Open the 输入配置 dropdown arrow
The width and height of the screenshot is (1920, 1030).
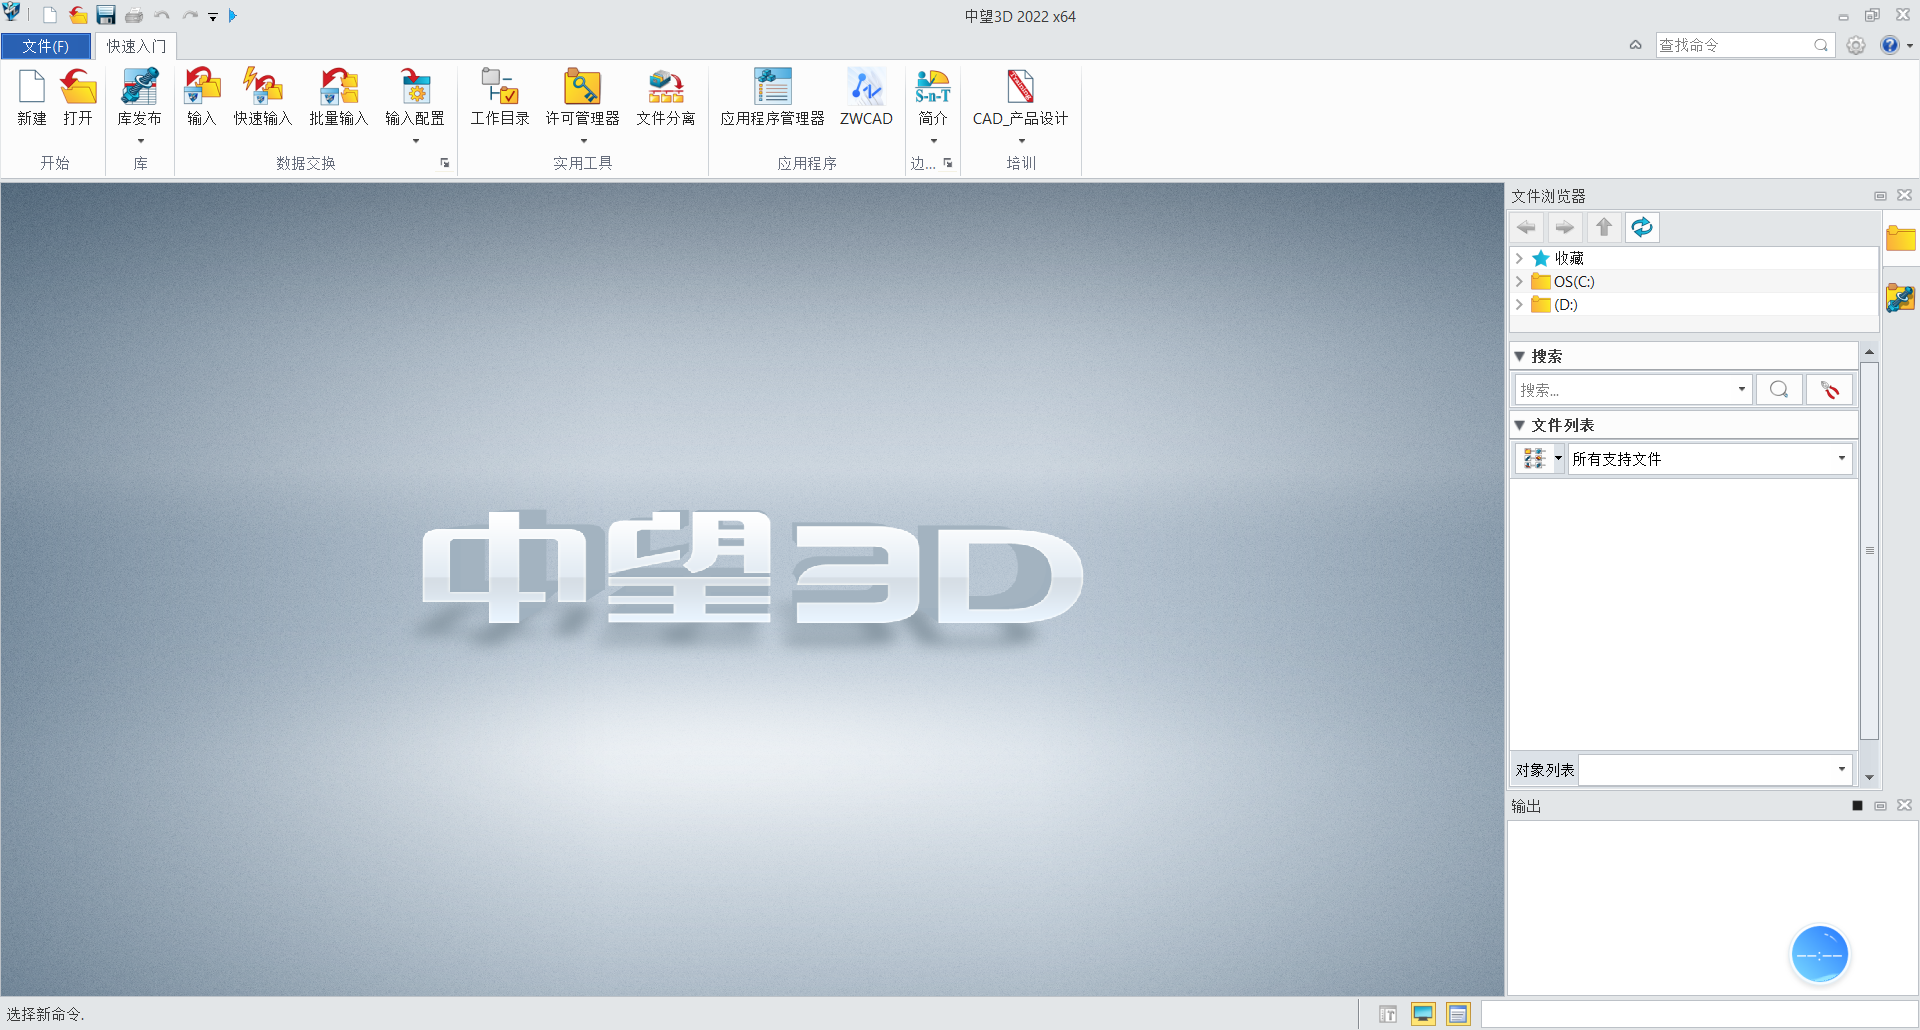click(x=416, y=141)
